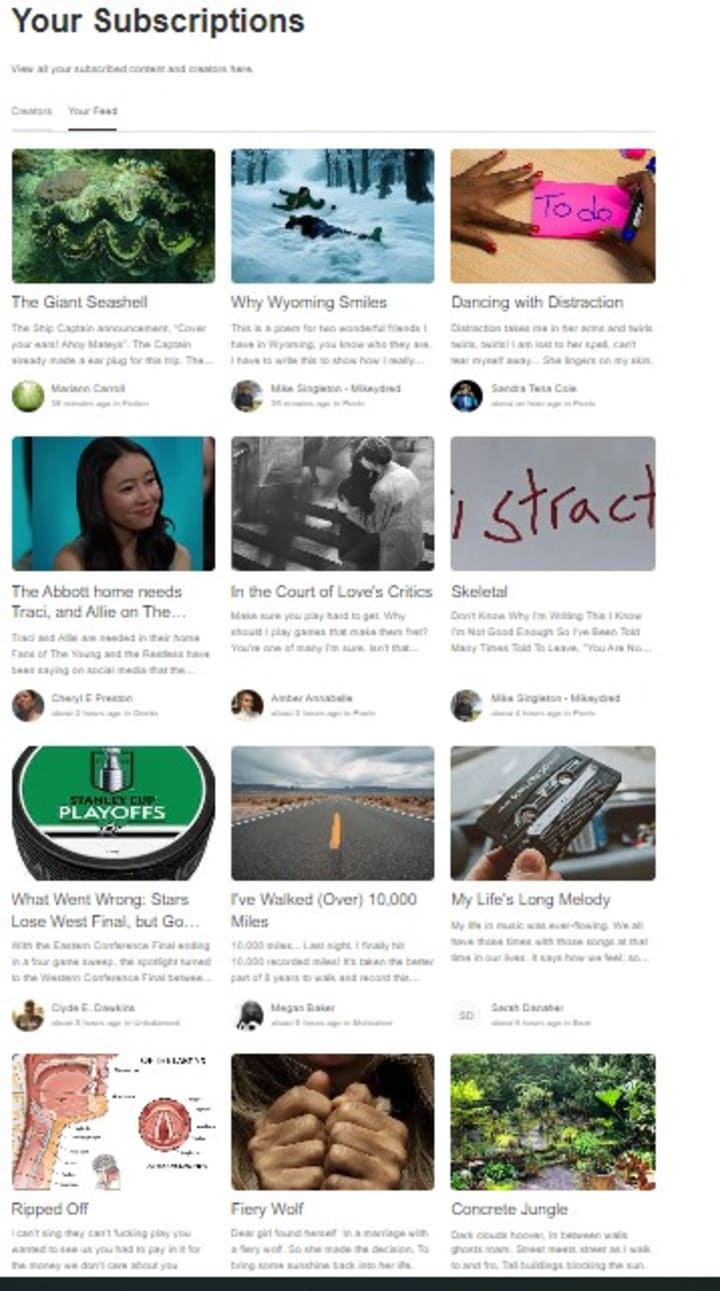This screenshot has height=1291, width=720.
Task: Select Megan Baker's profile avatar
Action: click(247, 1015)
